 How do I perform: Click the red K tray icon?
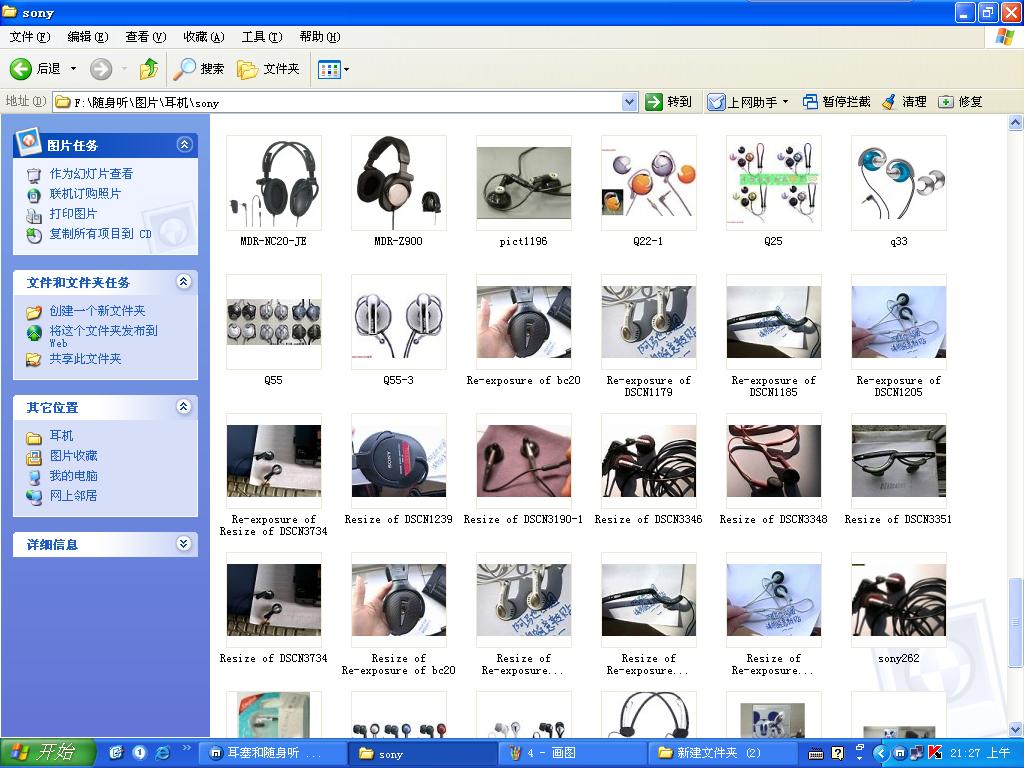pos(935,753)
